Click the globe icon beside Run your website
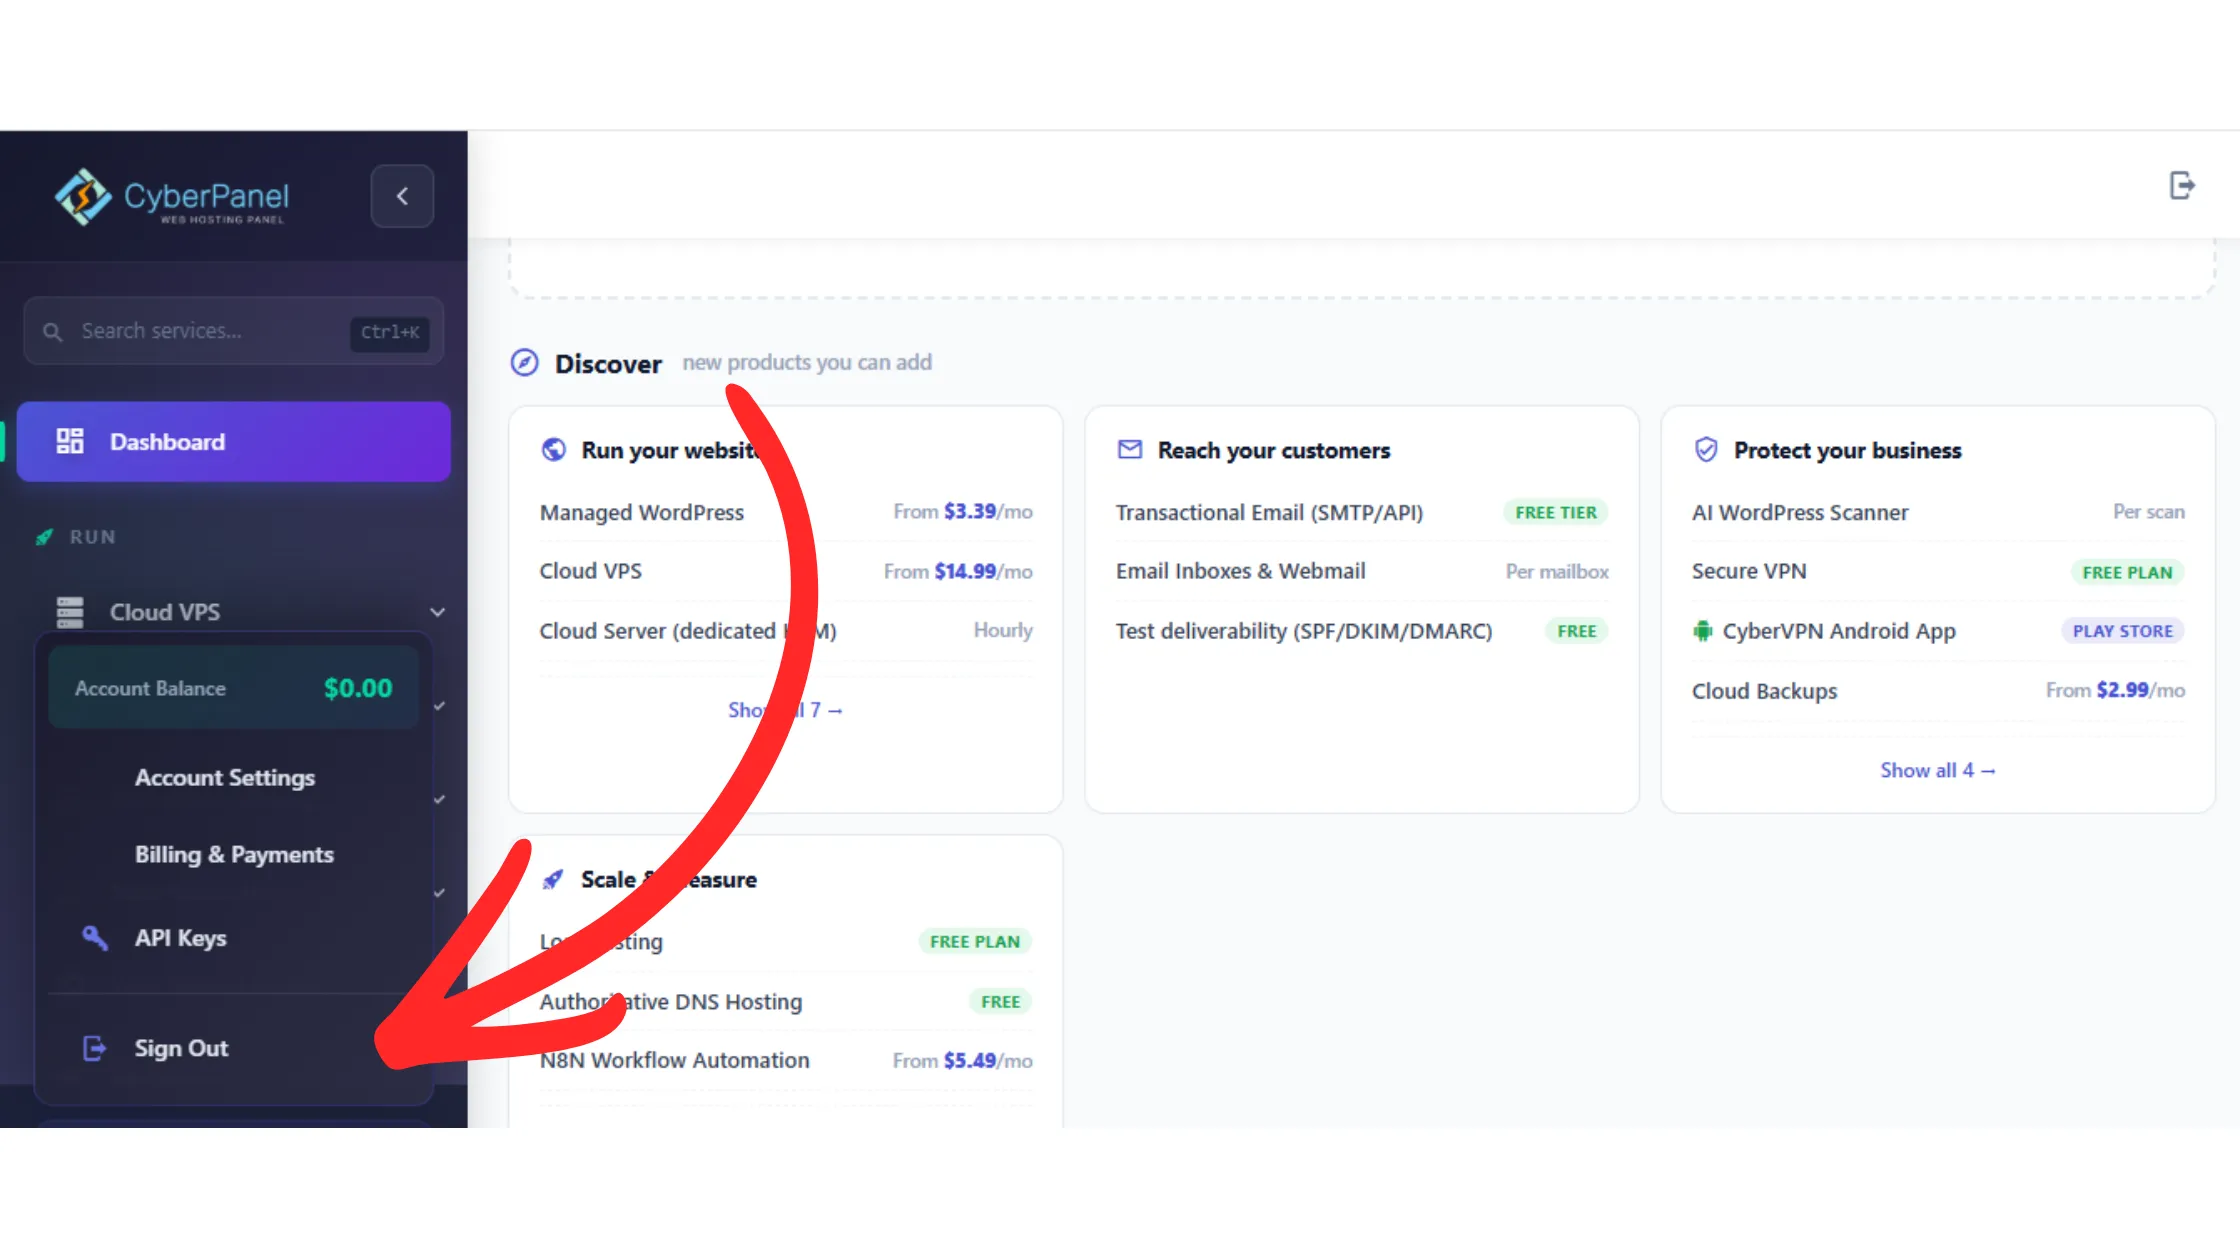This screenshot has height=1260, width=2240. pos(554,450)
